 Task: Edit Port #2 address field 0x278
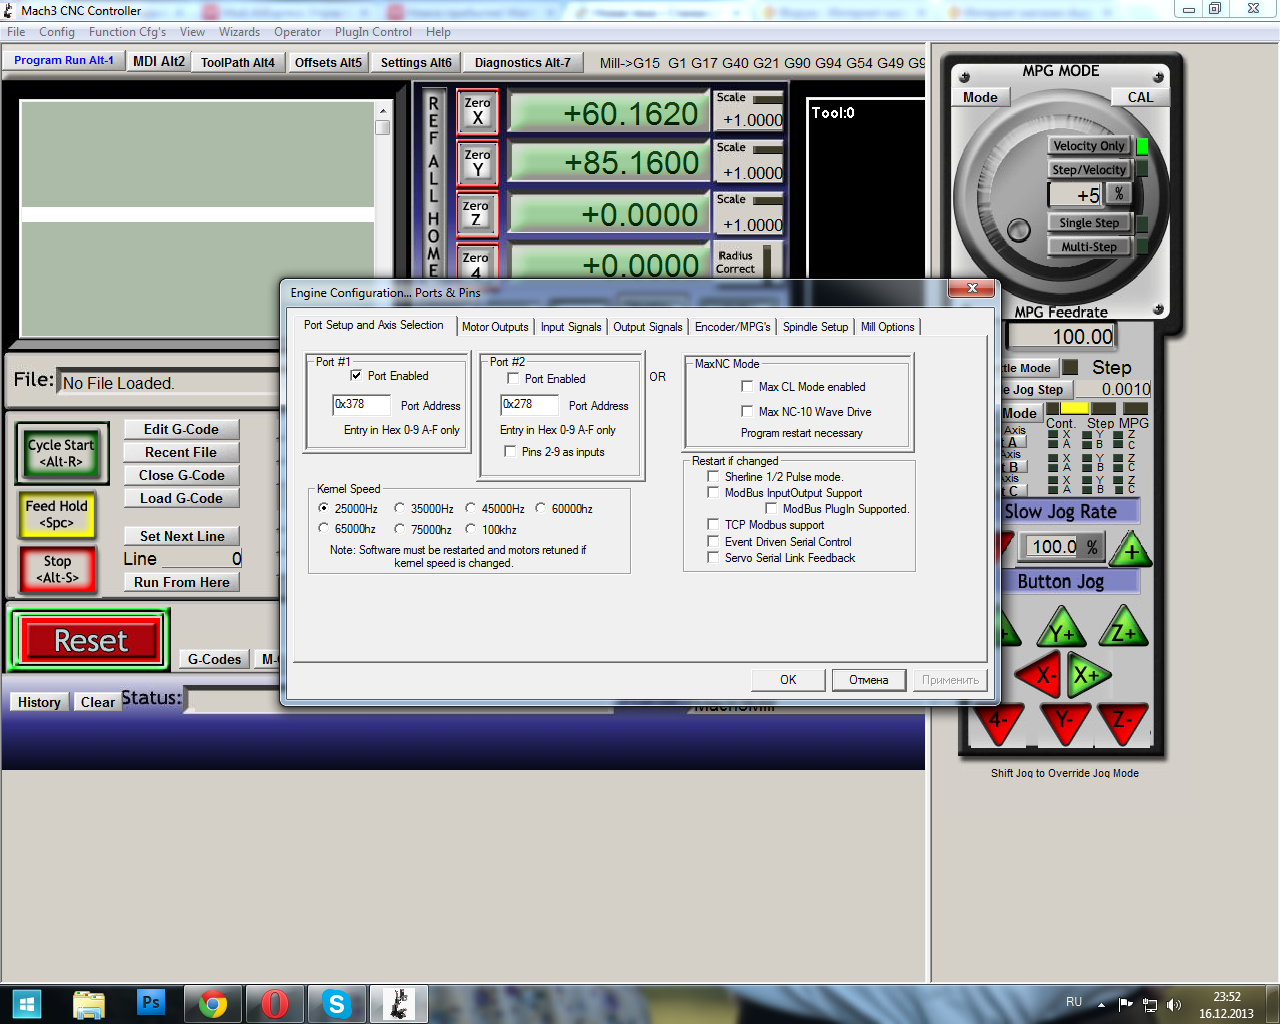click(x=529, y=405)
